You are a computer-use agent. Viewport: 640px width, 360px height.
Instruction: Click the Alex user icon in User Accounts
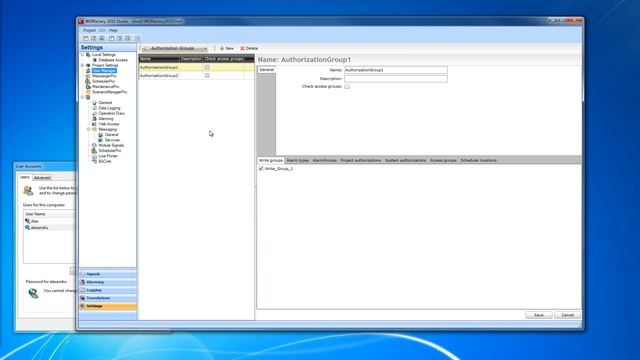click(28, 221)
